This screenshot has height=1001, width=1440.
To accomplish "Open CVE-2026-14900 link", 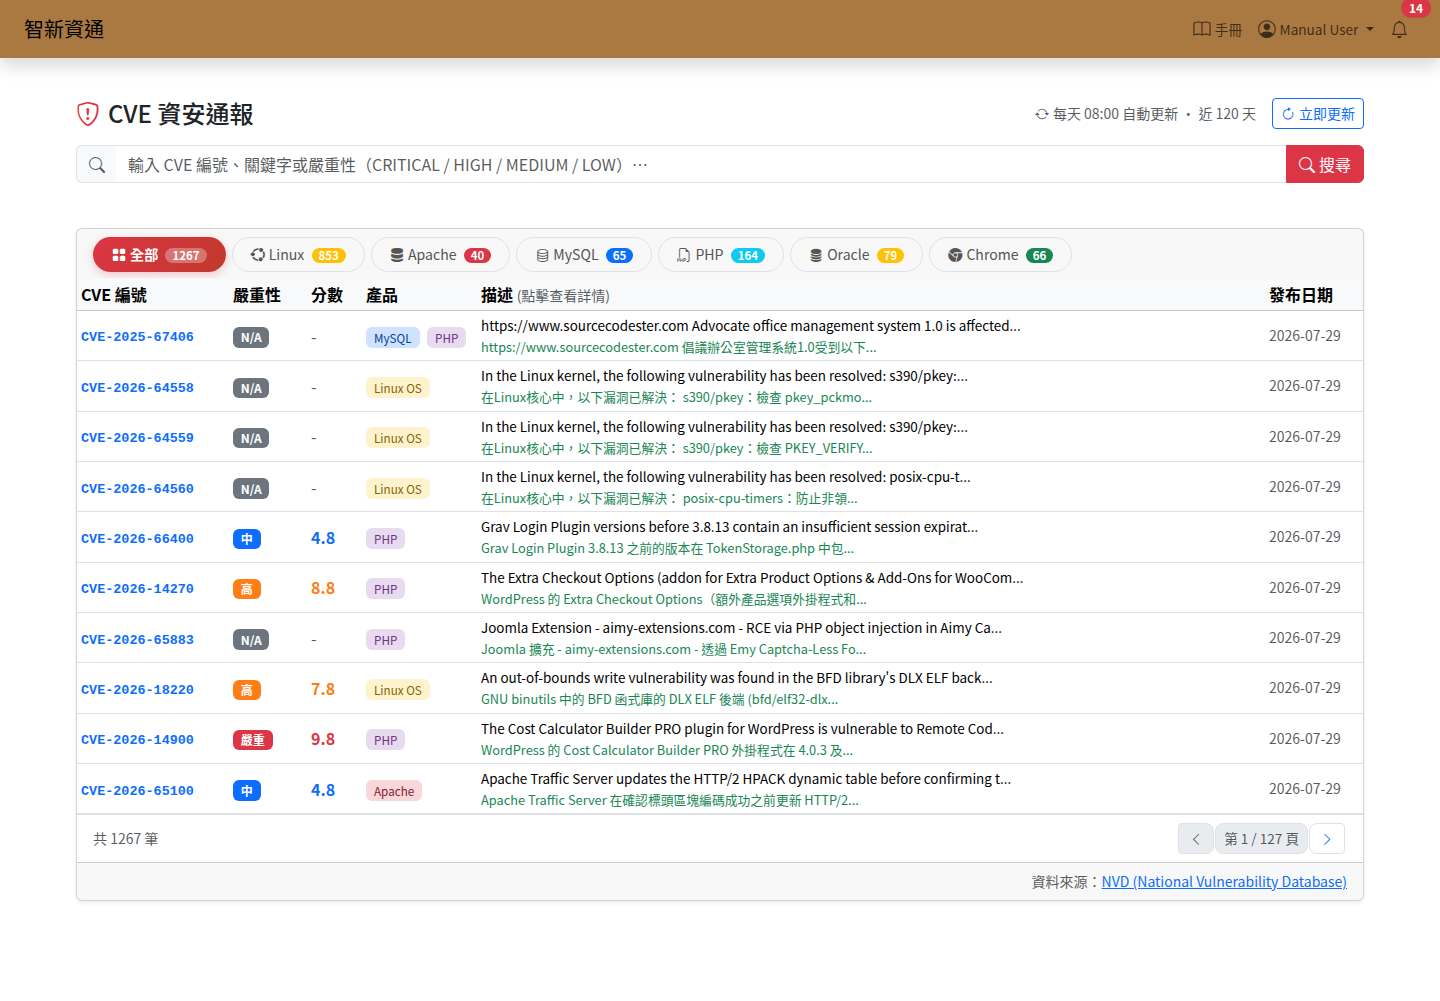I will click(137, 740).
